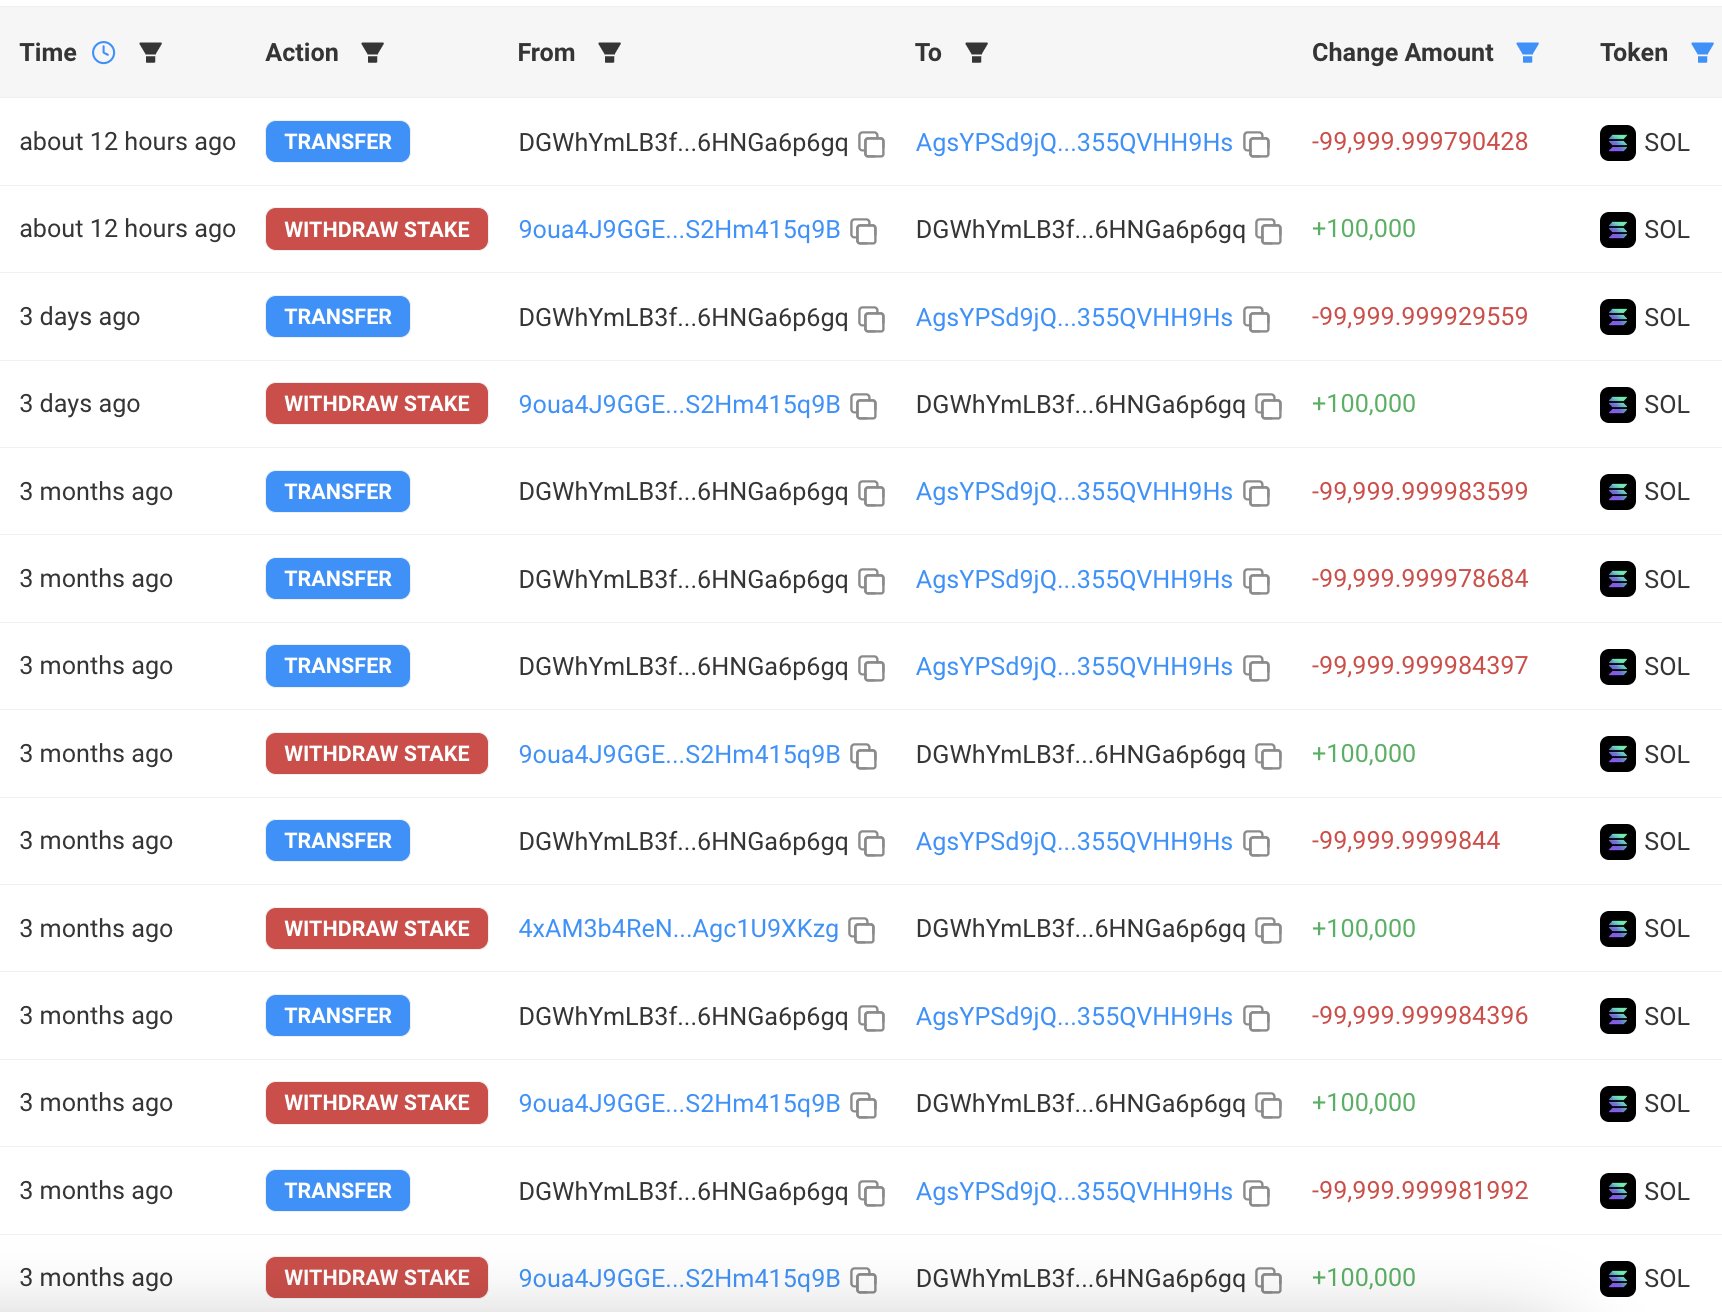Copy From address in -99,999.999790428 row
Screen dimensions: 1722x1312
point(872,144)
